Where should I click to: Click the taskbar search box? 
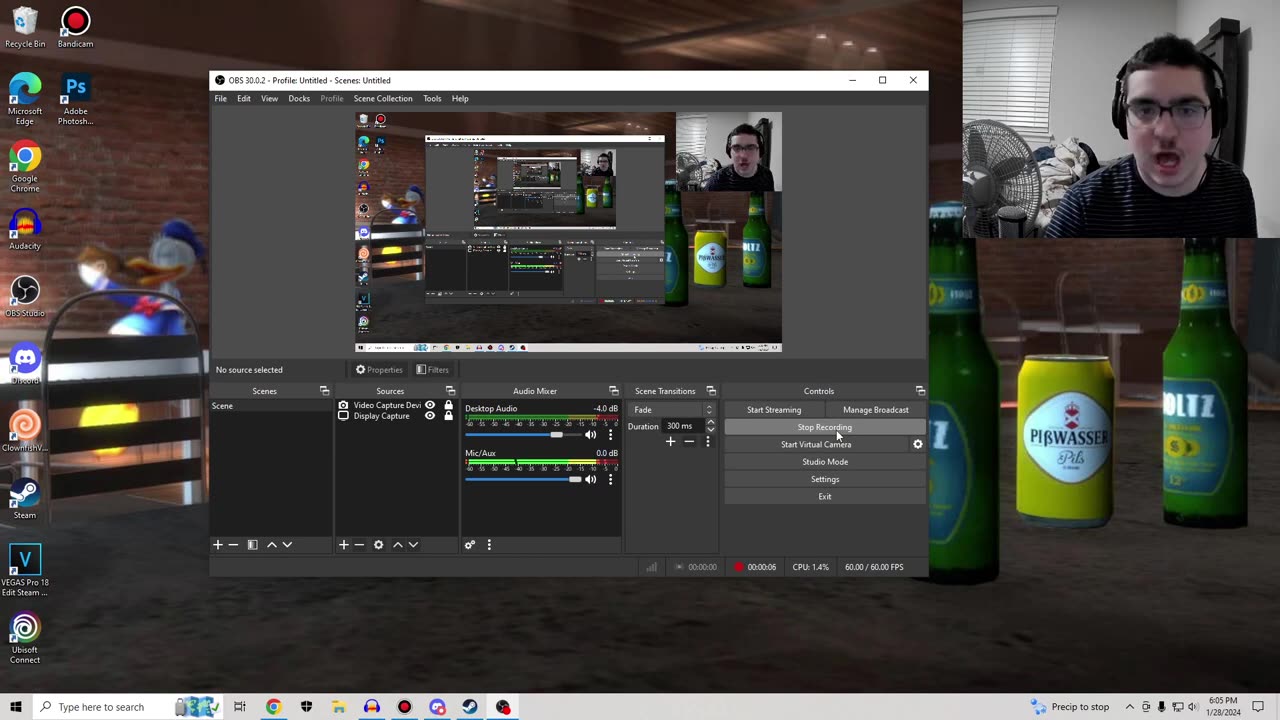click(128, 707)
